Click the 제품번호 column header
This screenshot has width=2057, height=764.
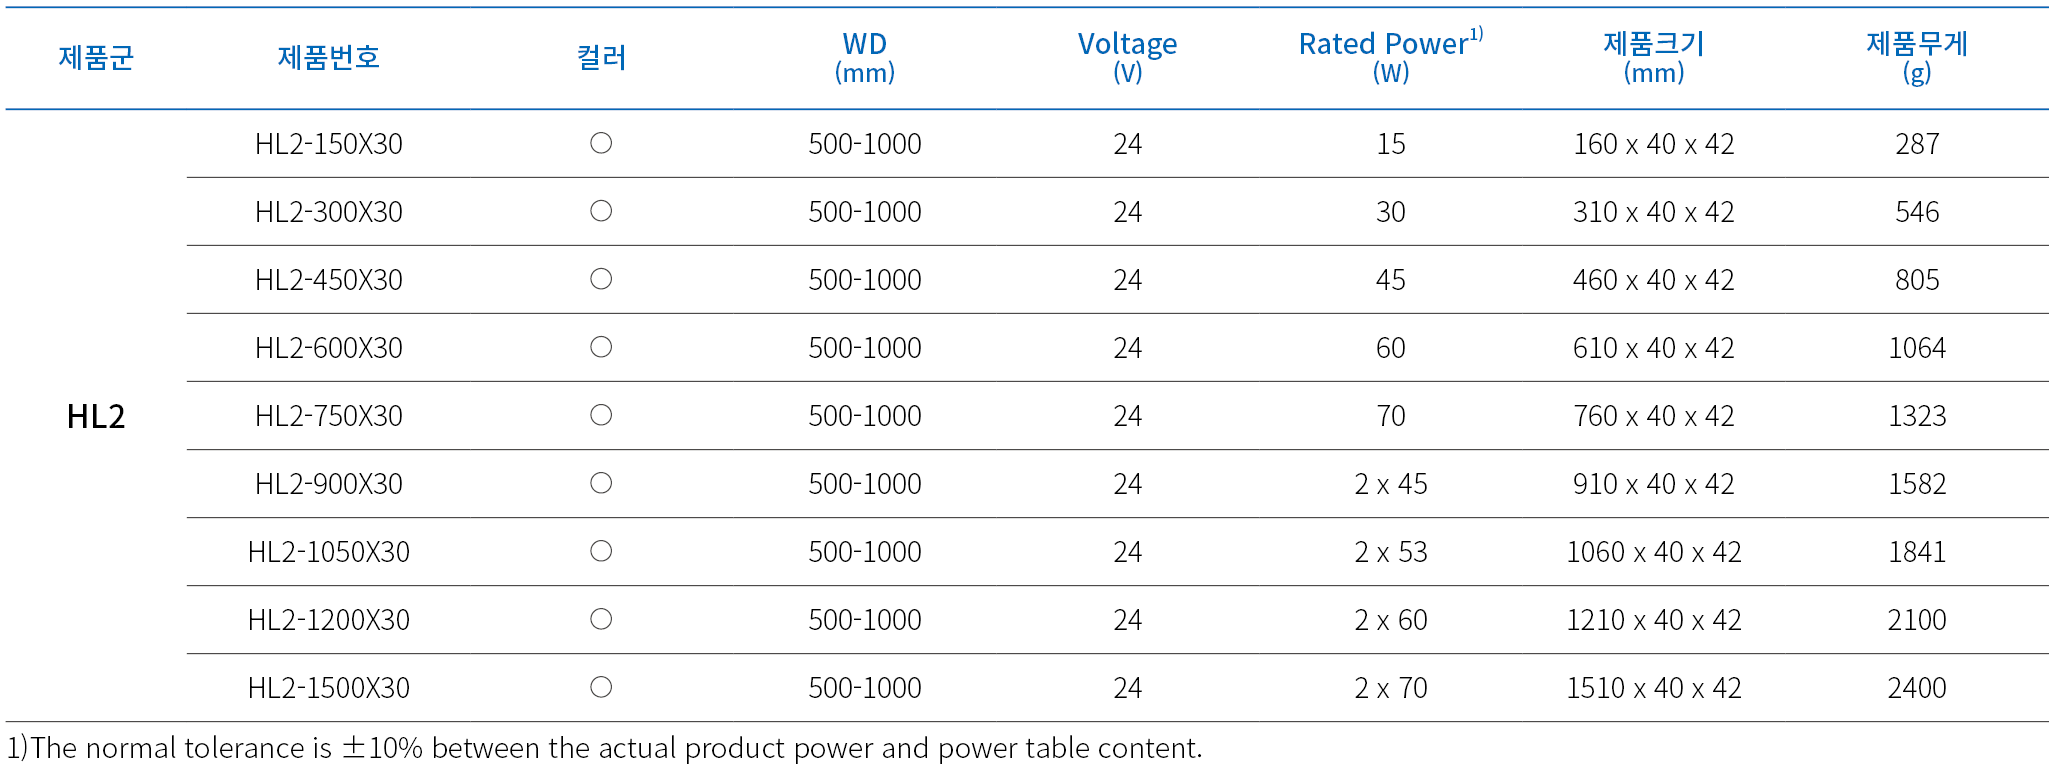coord(328,57)
